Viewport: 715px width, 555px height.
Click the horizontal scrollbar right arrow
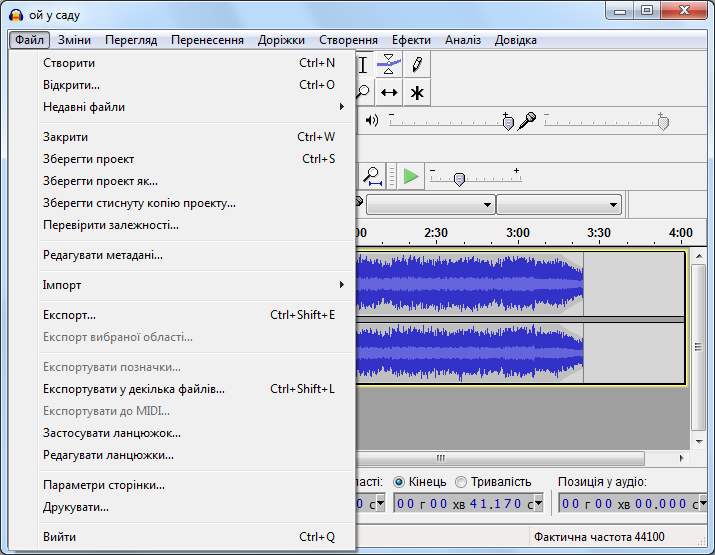(681, 458)
